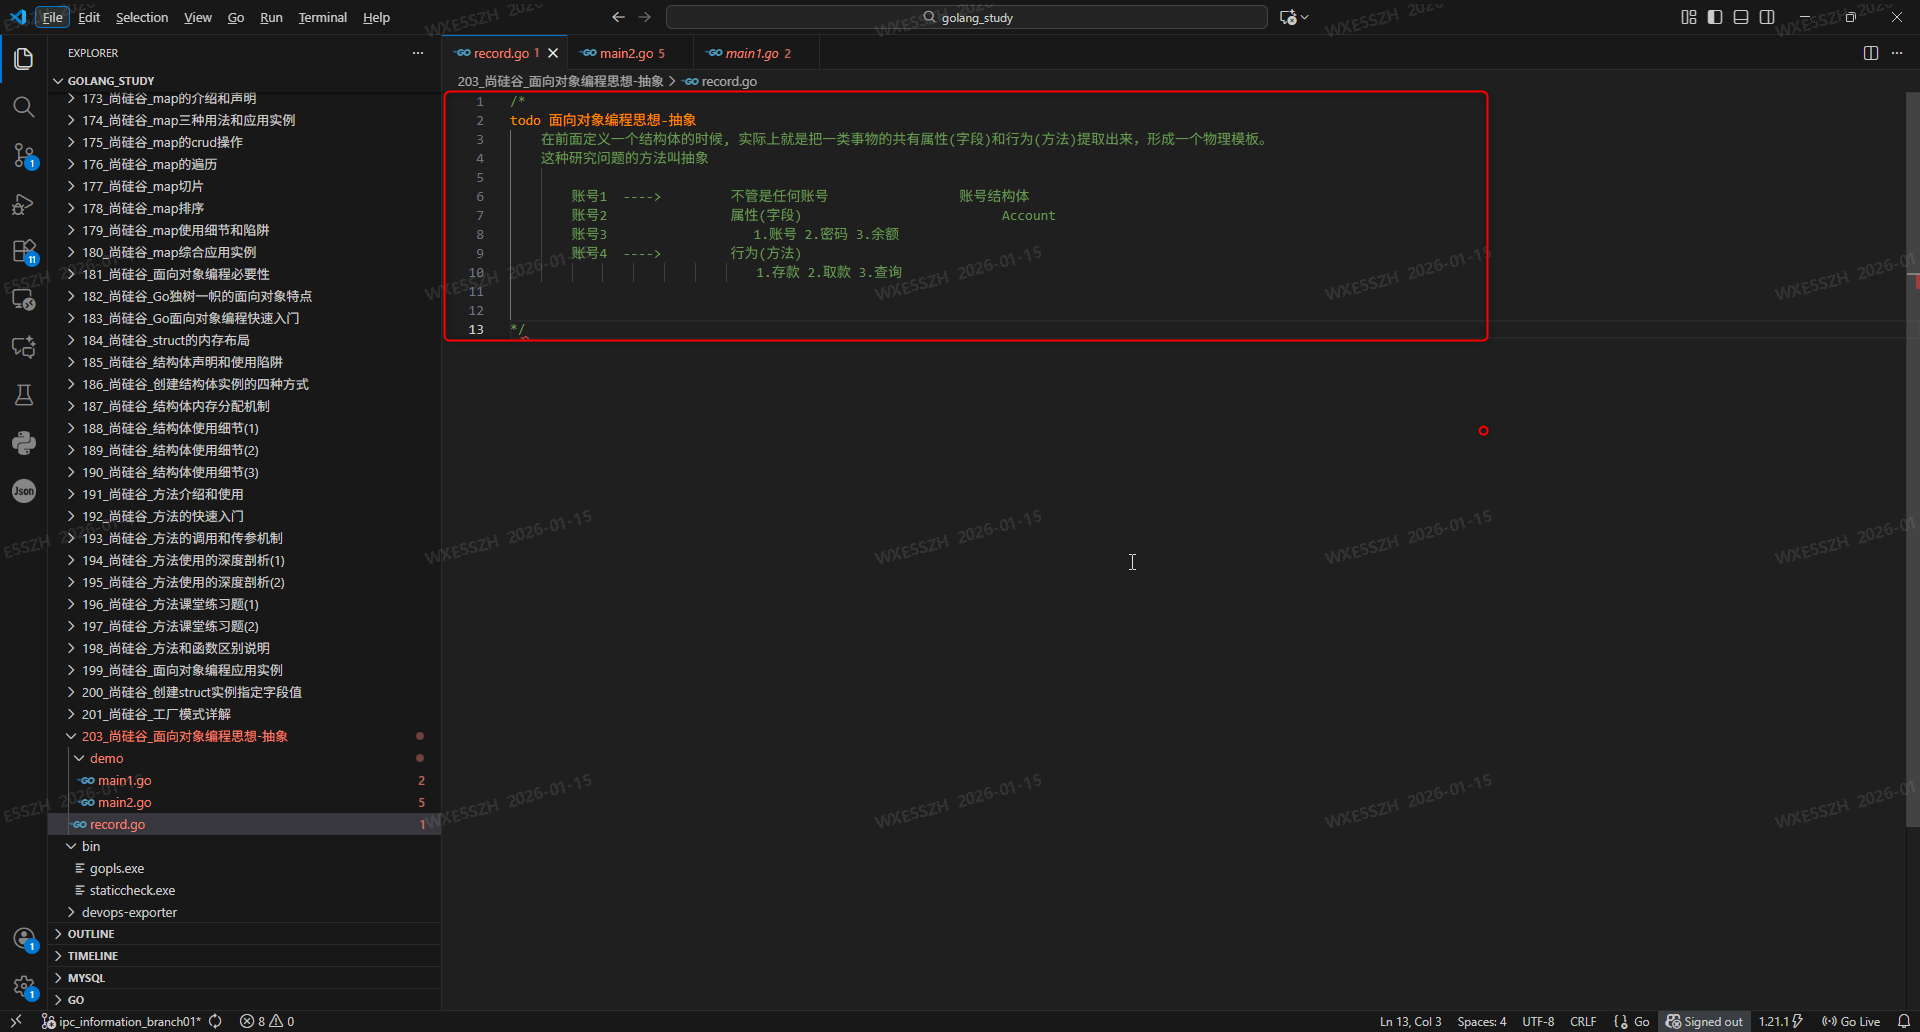Go back using the title bar arrow

pos(618,17)
